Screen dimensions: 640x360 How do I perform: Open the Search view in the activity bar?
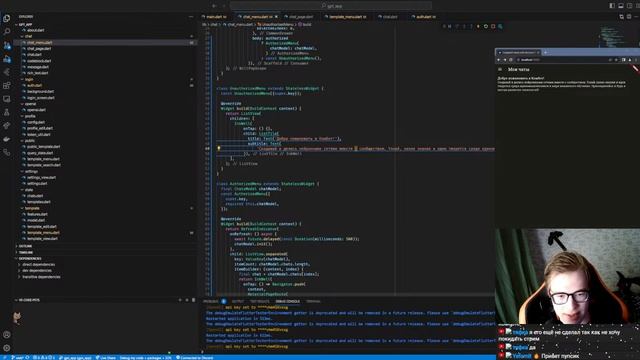[7, 31]
